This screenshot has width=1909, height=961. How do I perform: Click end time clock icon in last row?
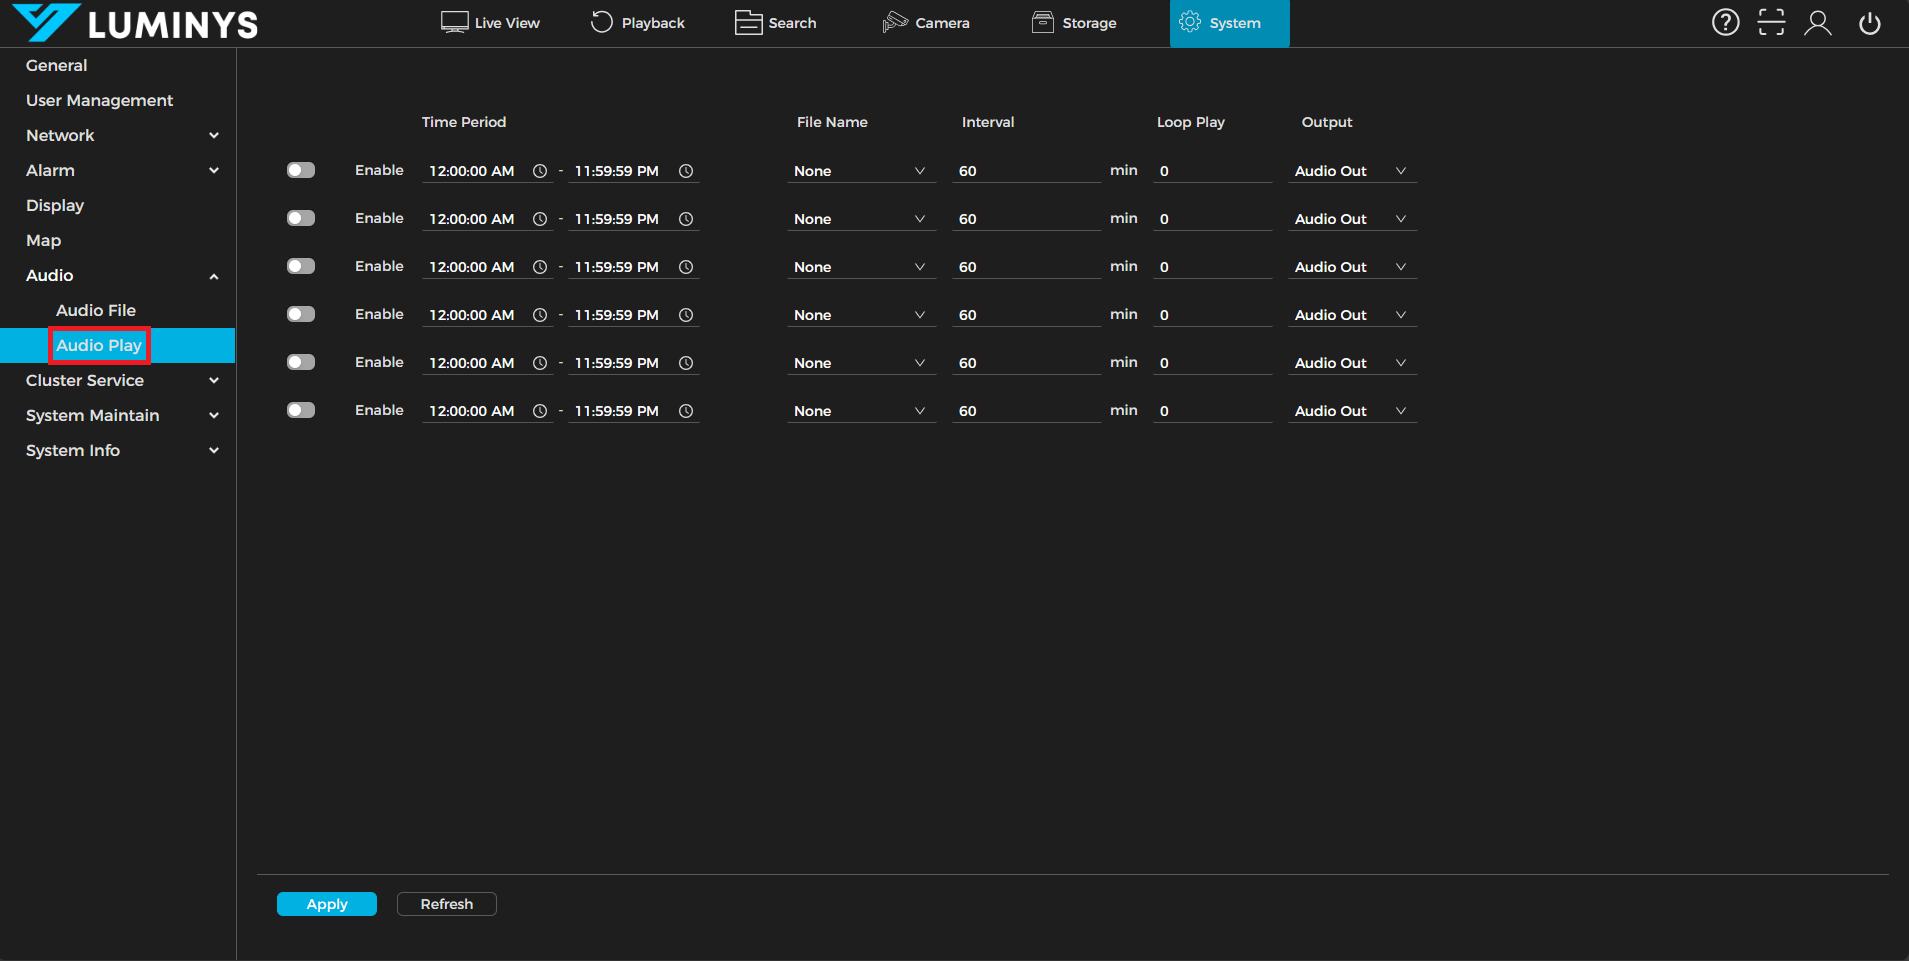[x=686, y=411]
